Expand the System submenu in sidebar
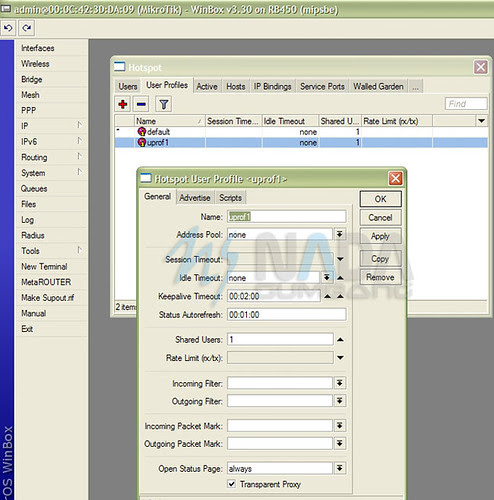494x500 pixels. click(x=79, y=172)
